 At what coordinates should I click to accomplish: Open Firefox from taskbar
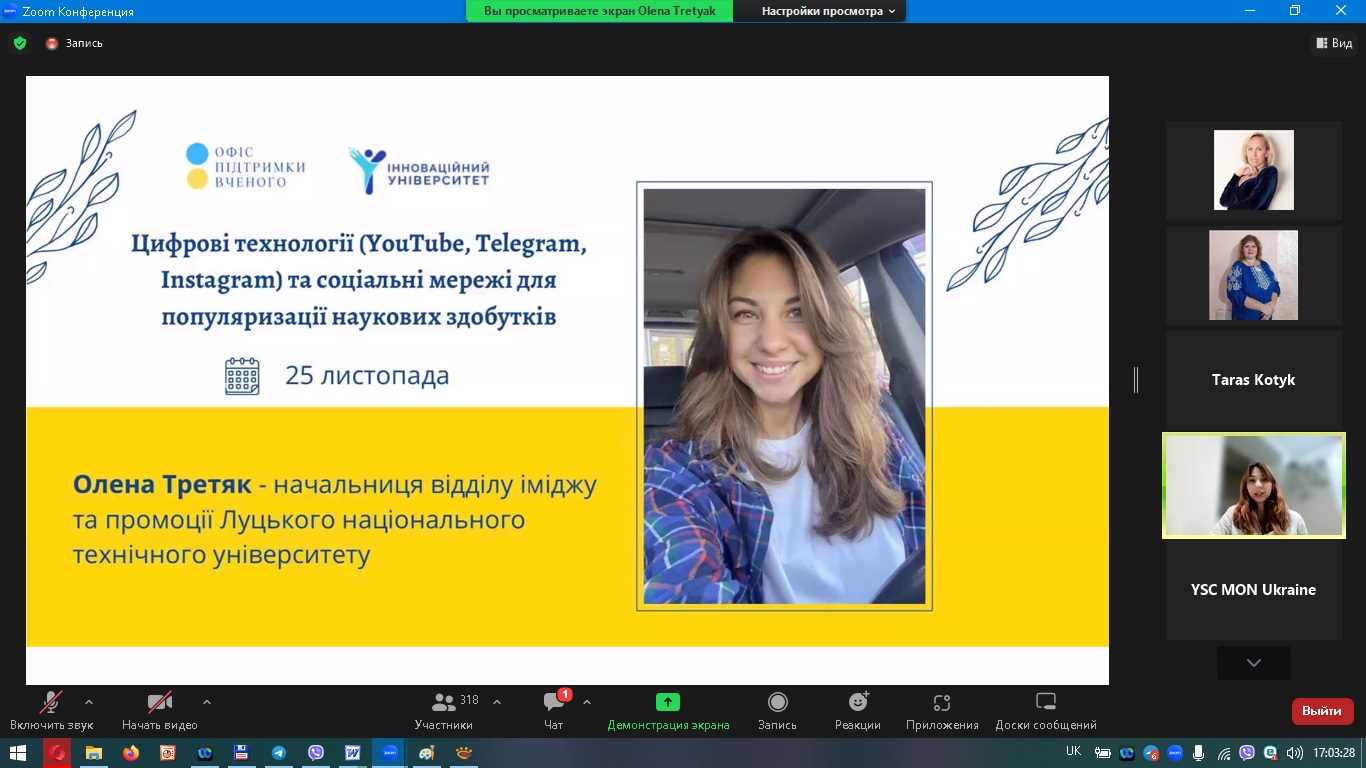pos(131,753)
